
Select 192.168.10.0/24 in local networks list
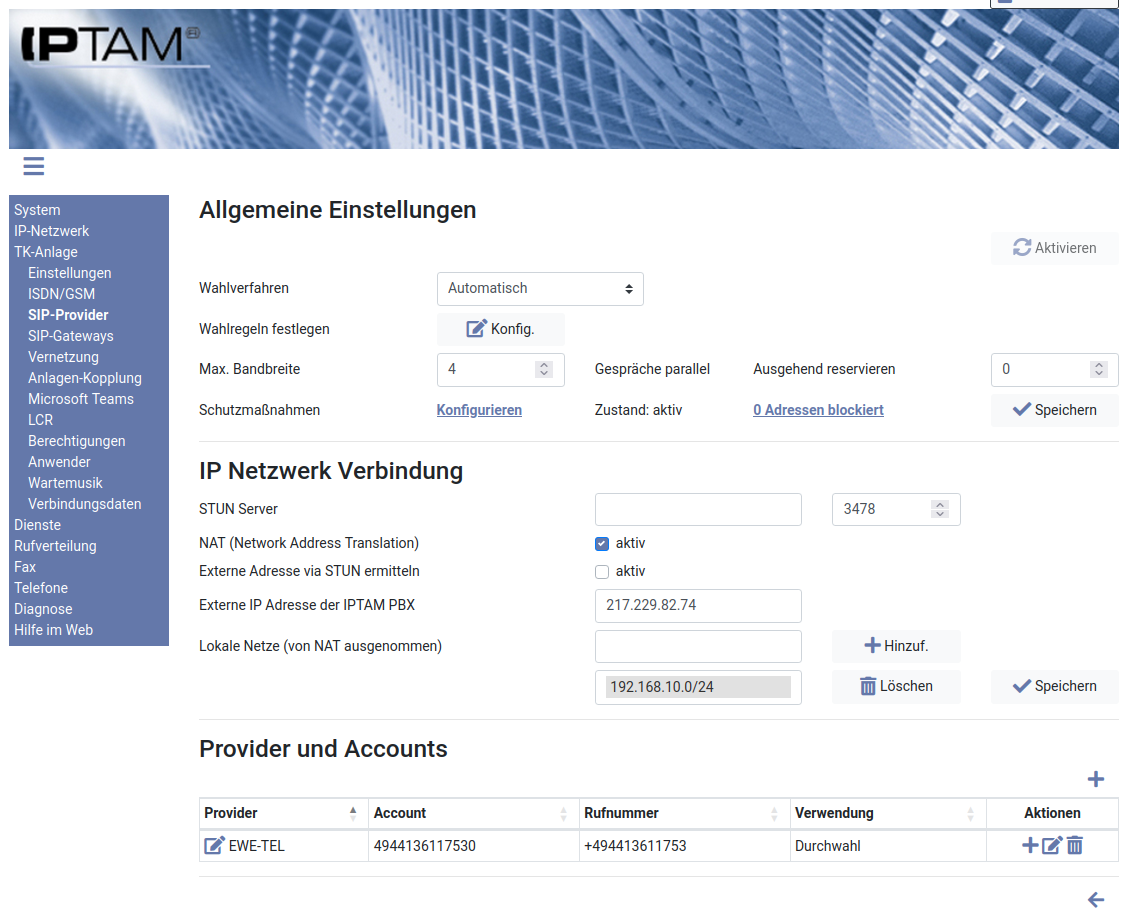point(698,687)
